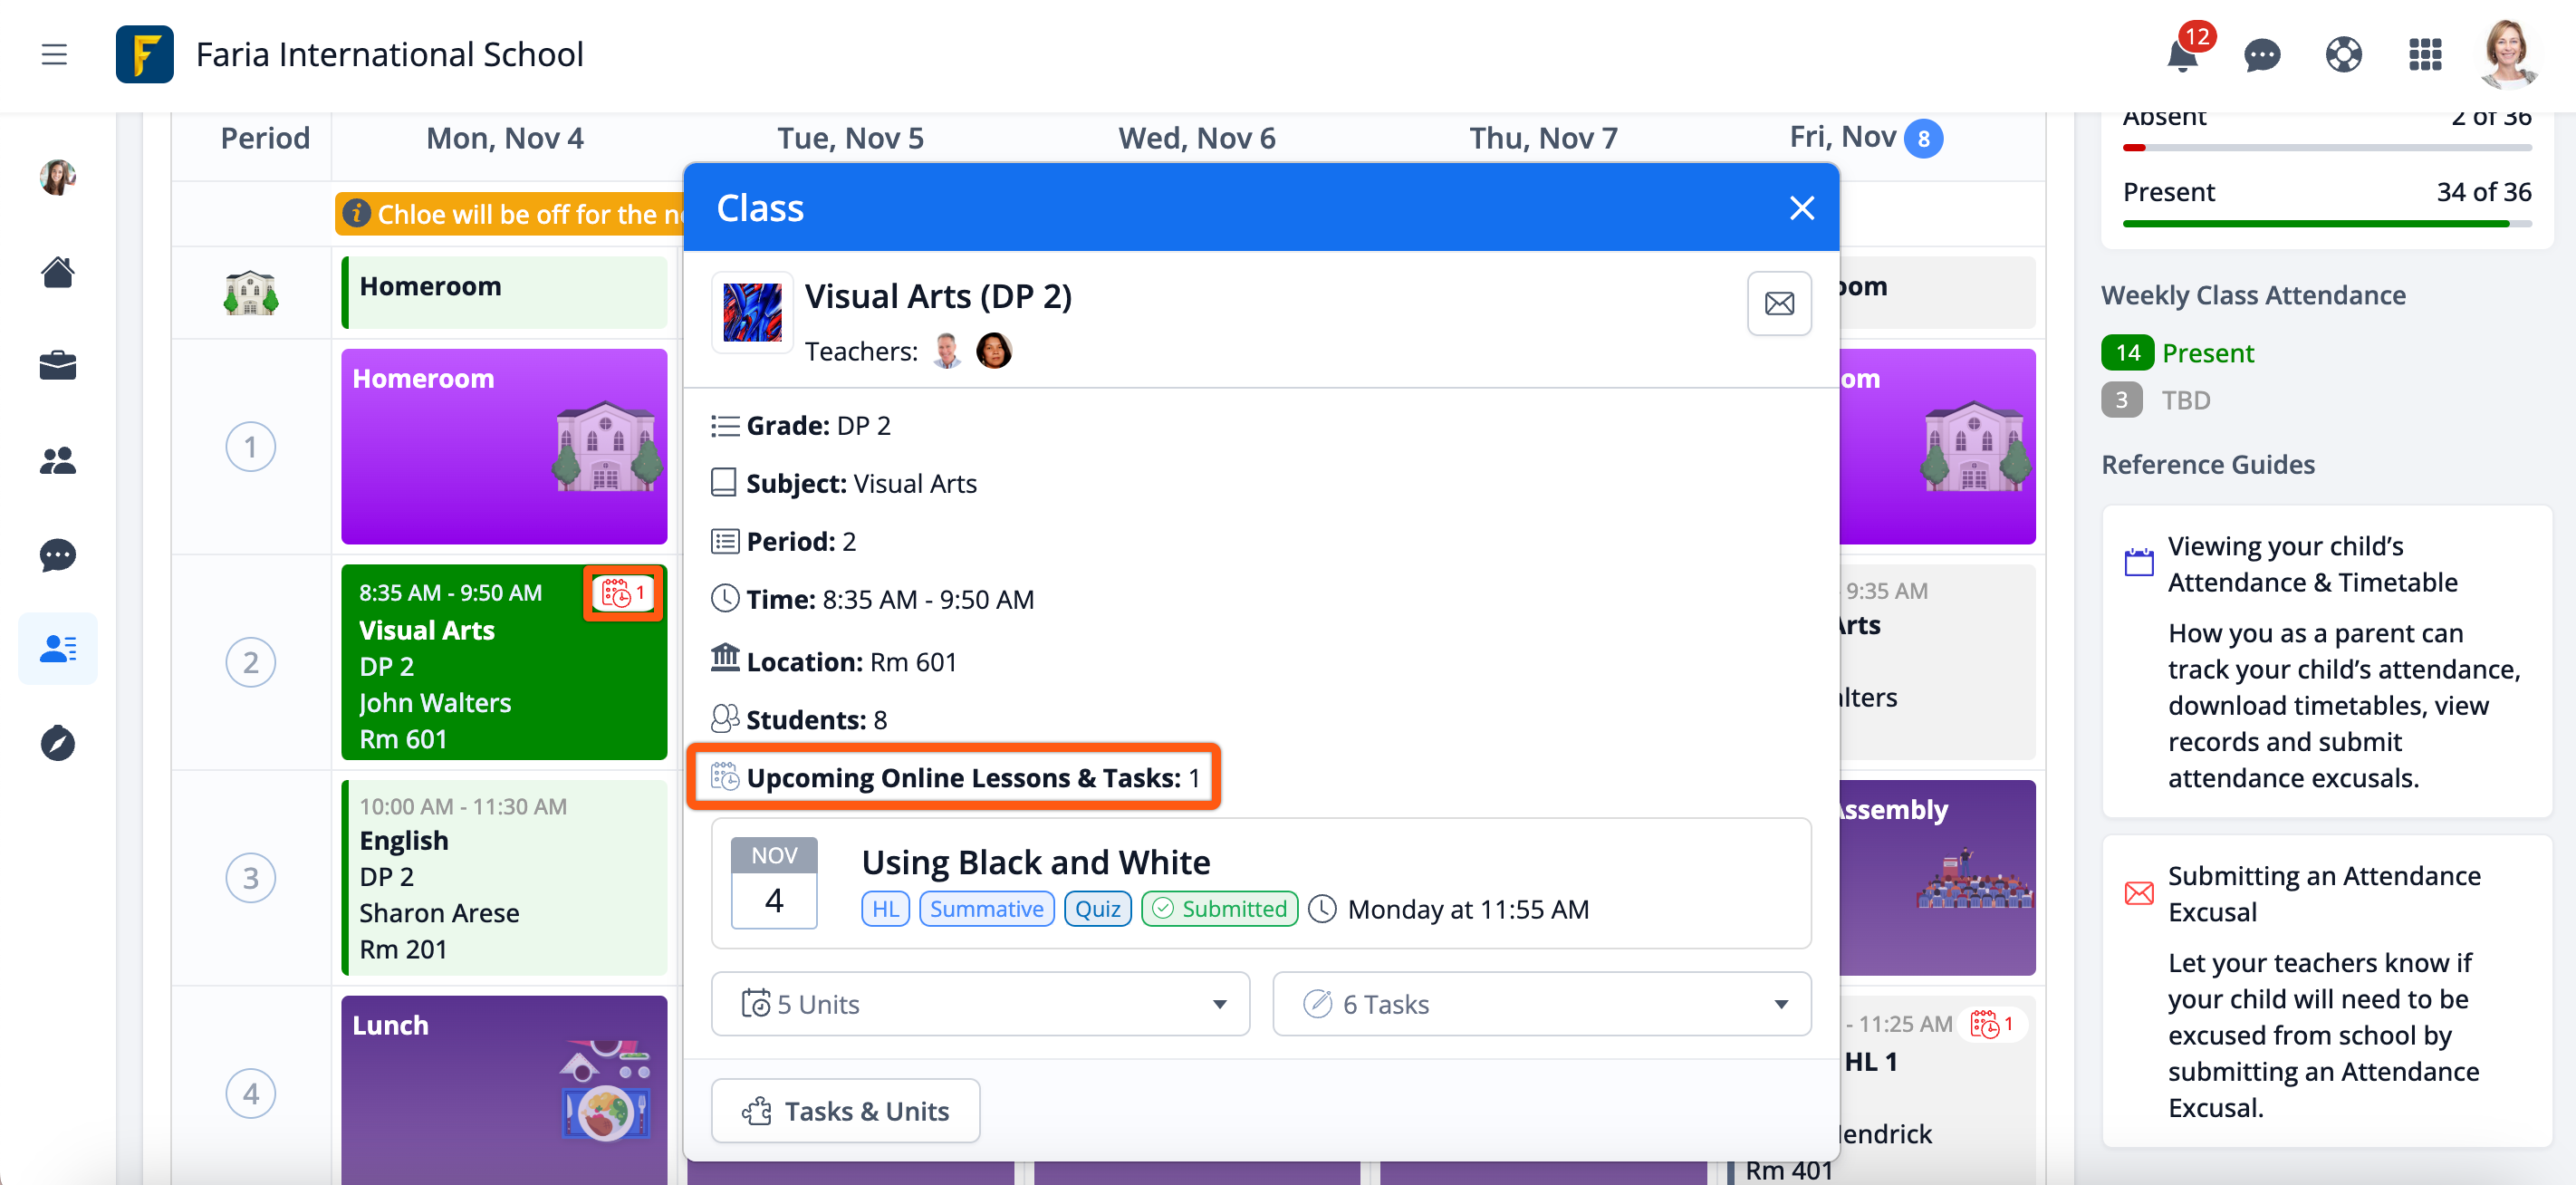
Task: Toggle the hamburger navigation menu
Action: pos(54,54)
